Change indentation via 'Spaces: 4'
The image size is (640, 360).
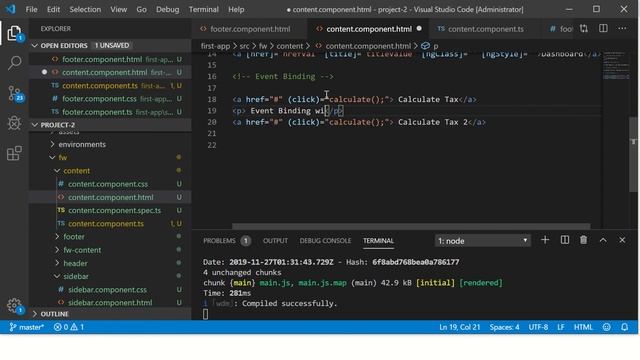[x=504, y=327]
